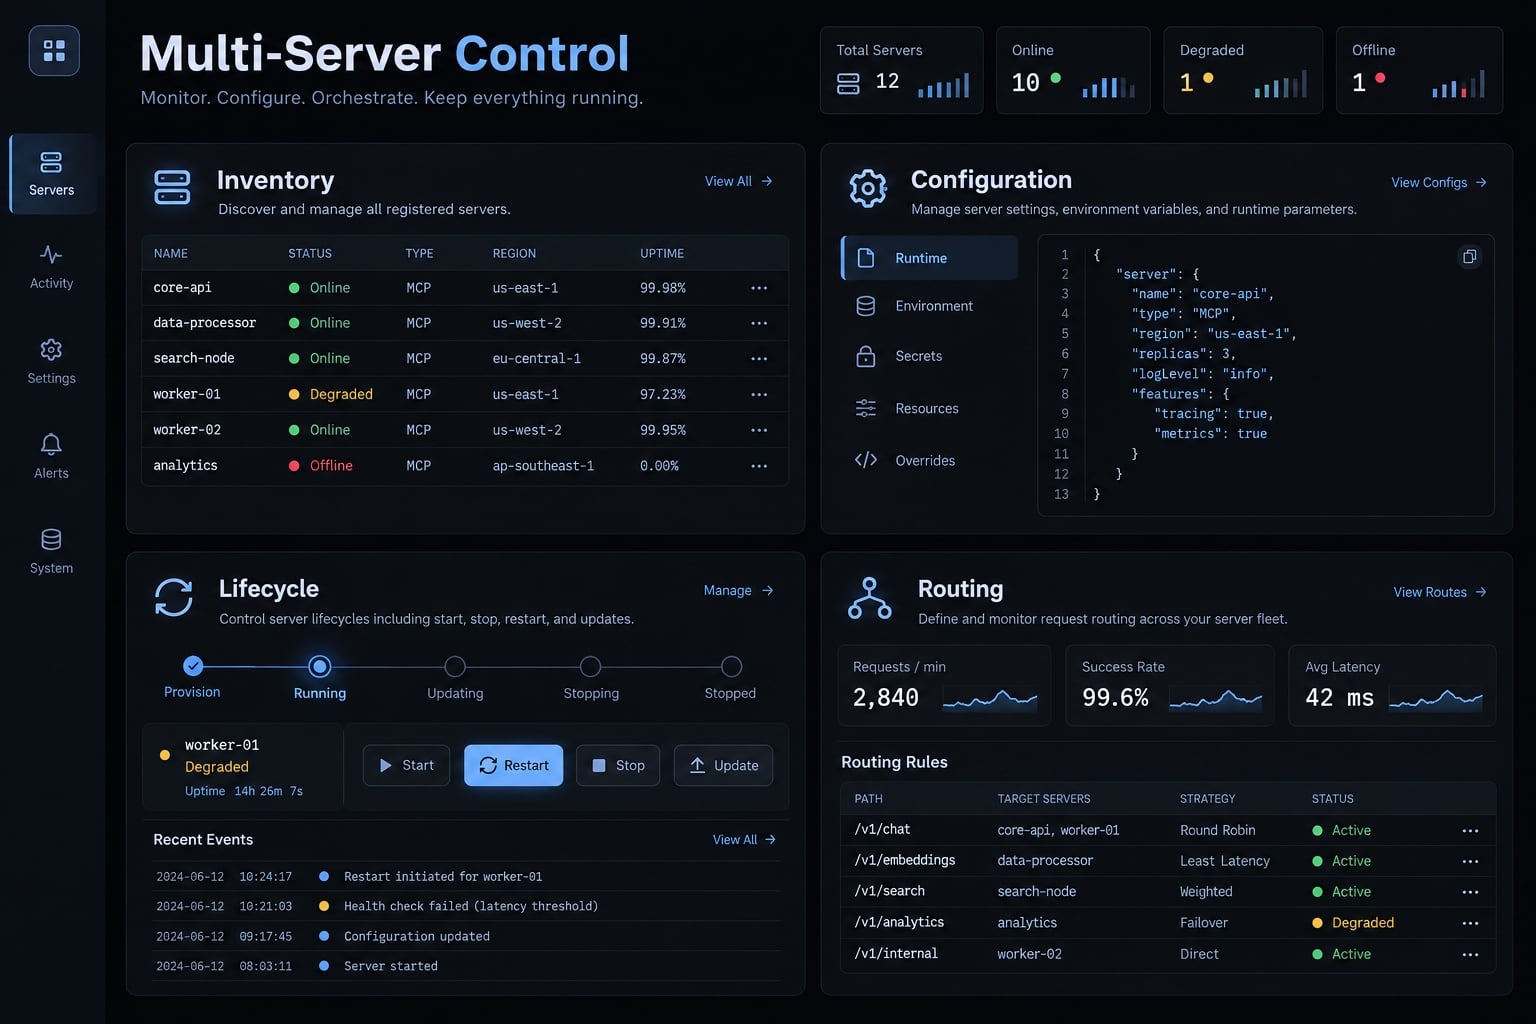Select Servers in the sidebar
The image size is (1536, 1024).
(x=52, y=174)
